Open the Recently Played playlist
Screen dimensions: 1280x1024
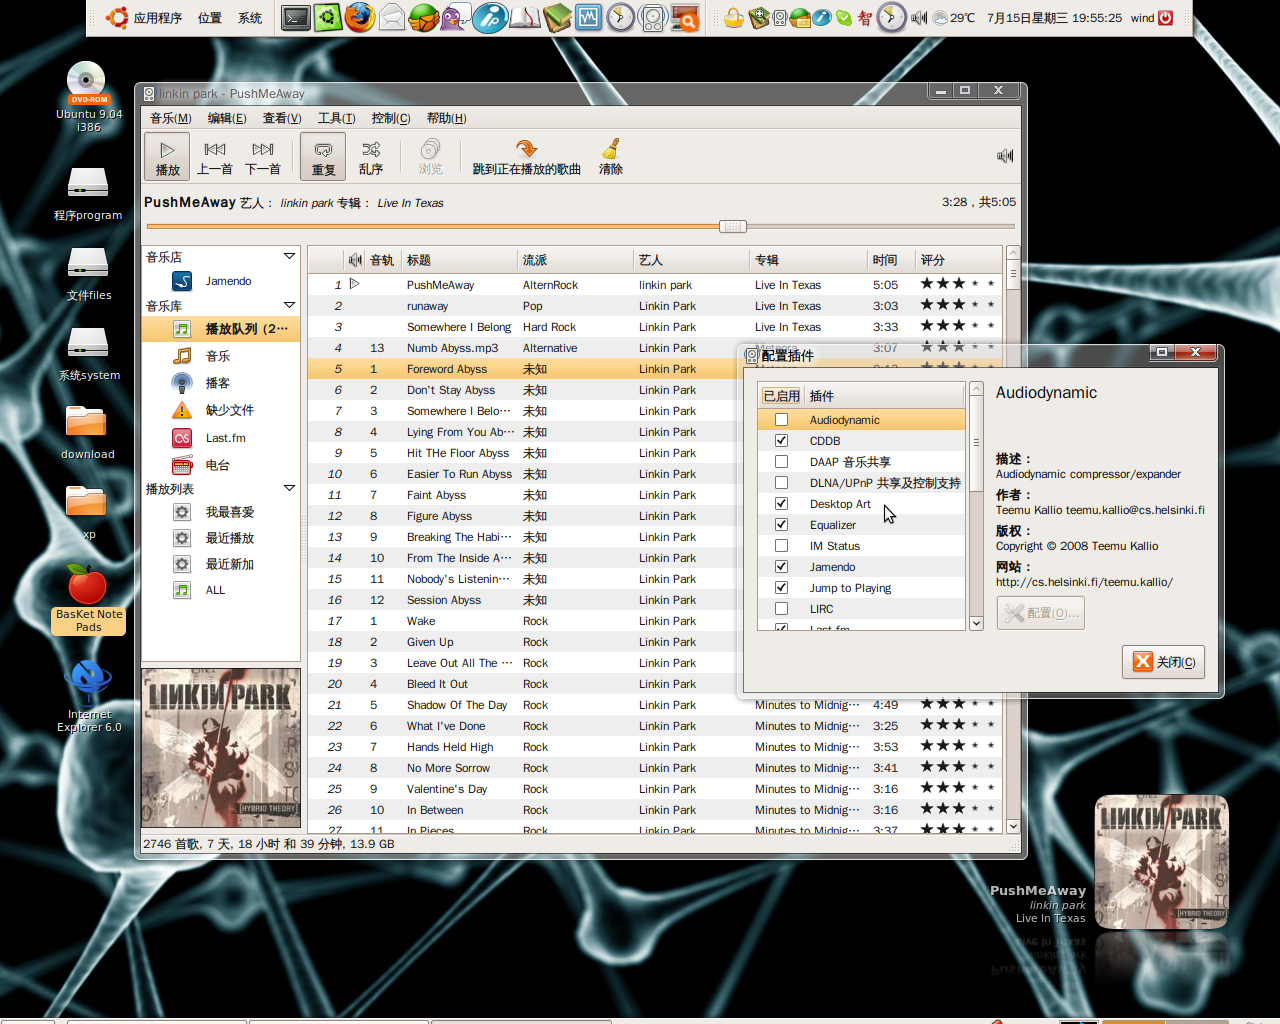(220, 537)
